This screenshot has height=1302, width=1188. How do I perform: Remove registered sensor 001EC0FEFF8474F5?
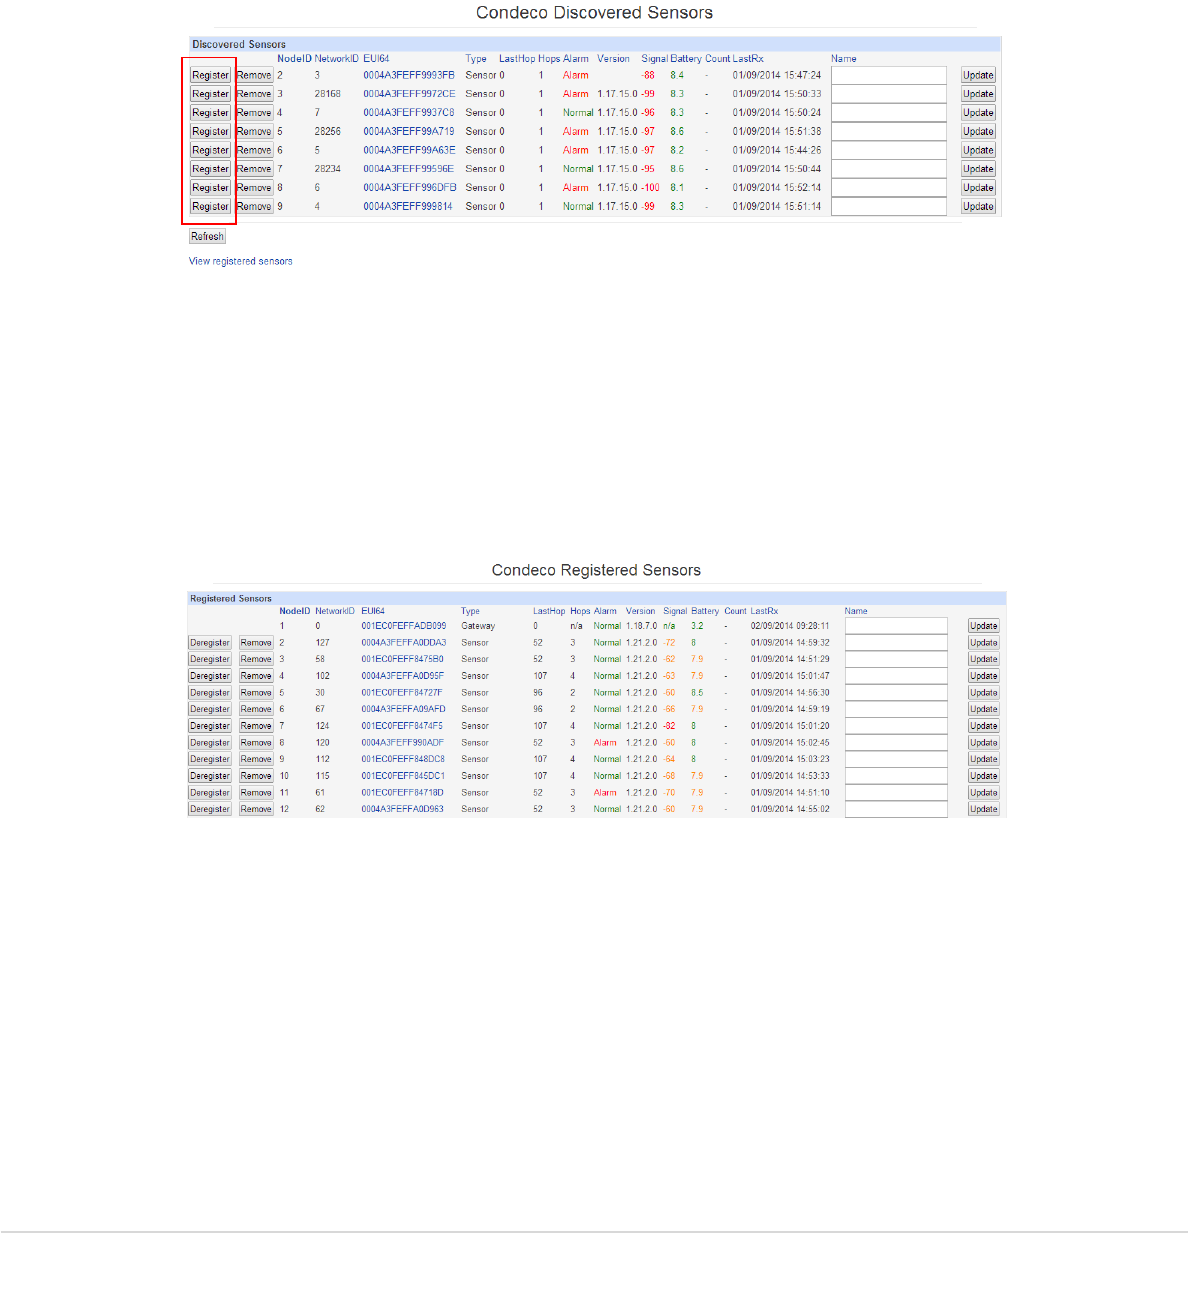click(256, 726)
